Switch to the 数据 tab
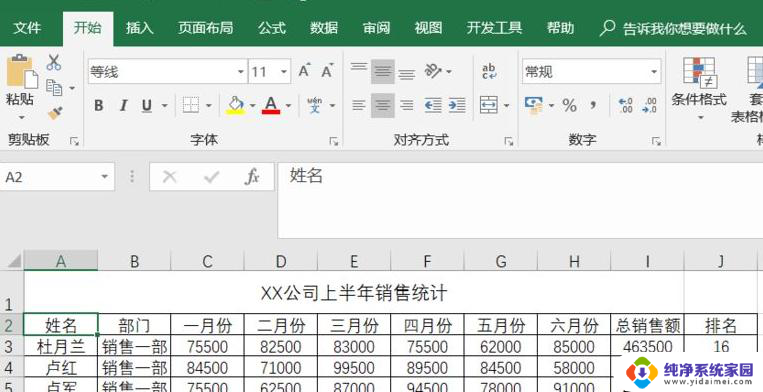 point(324,28)
